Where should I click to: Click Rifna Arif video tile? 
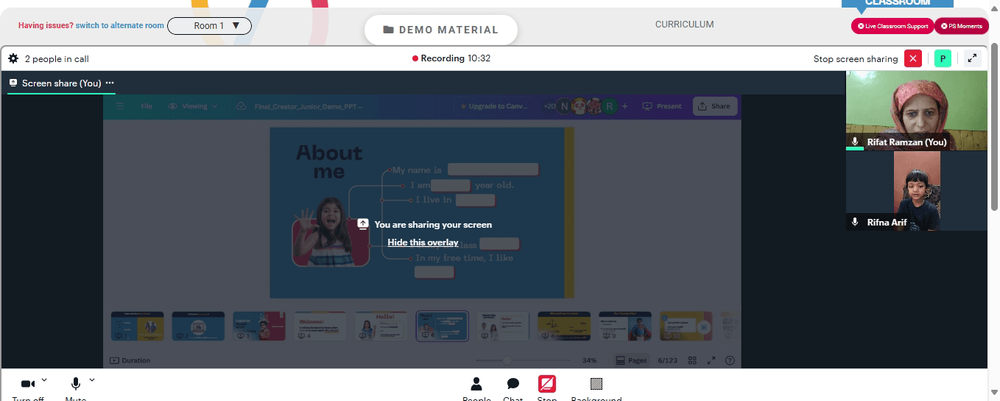(x=916, y=191)
